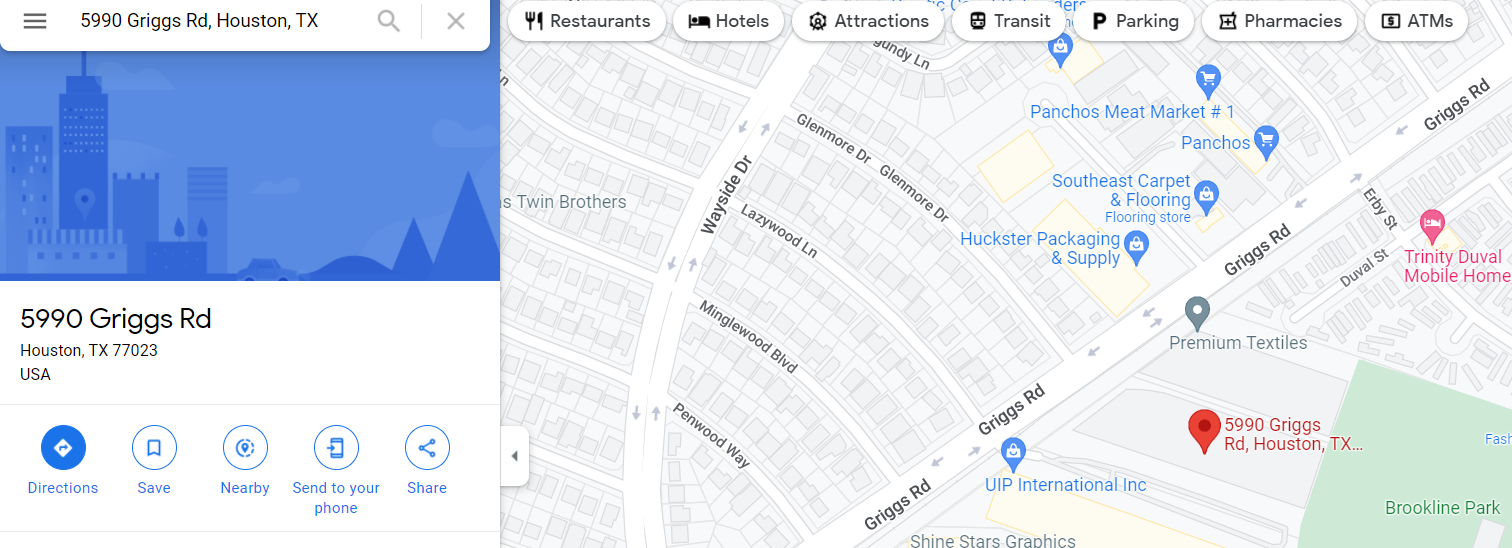
Task: Click Send to your phone icon
Action: click(336, 447)
